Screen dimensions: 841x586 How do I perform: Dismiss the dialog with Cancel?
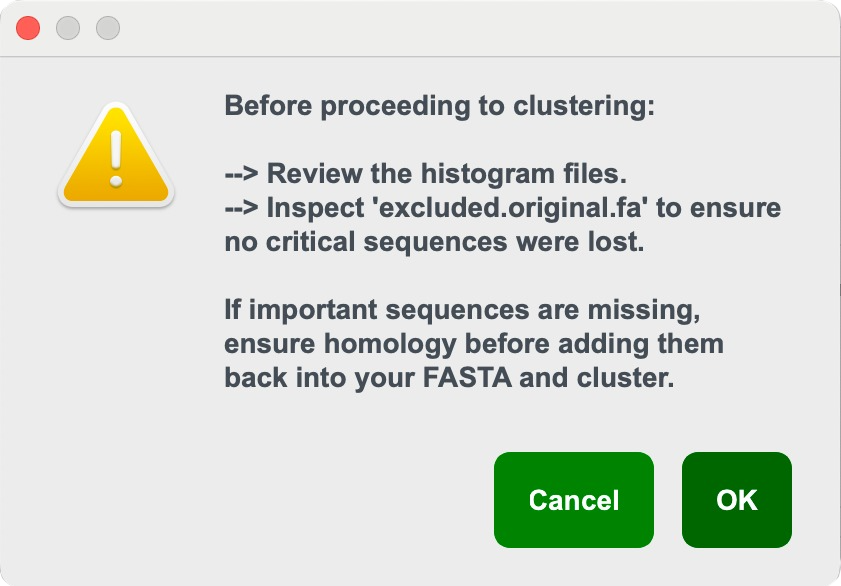tap(573, 500)
